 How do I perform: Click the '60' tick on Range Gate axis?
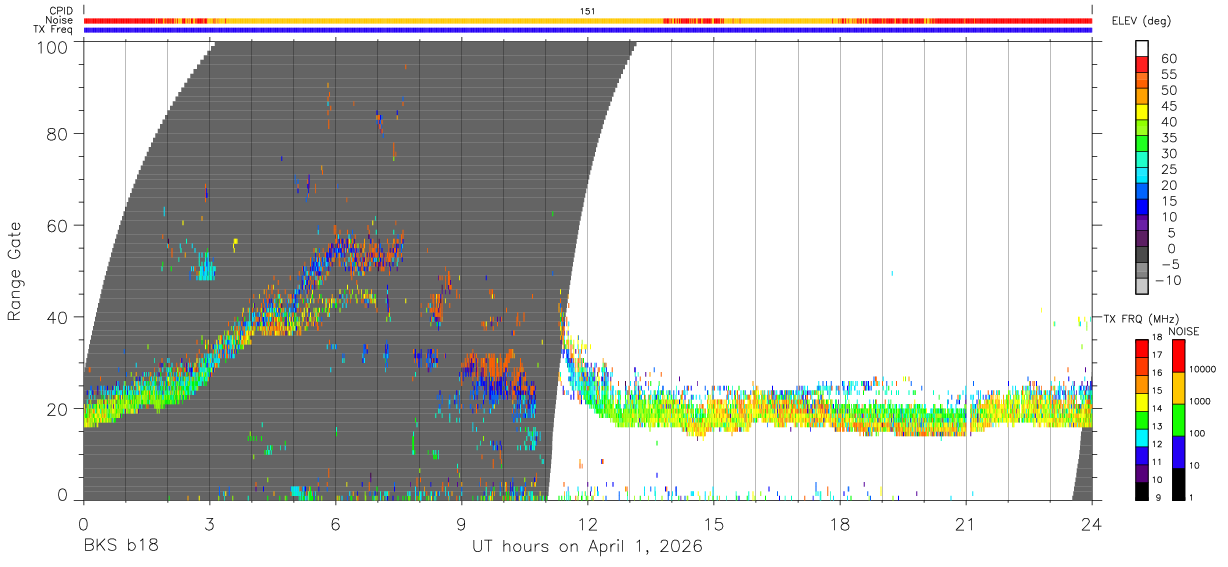pyautogui.click(x=58, y=225)
